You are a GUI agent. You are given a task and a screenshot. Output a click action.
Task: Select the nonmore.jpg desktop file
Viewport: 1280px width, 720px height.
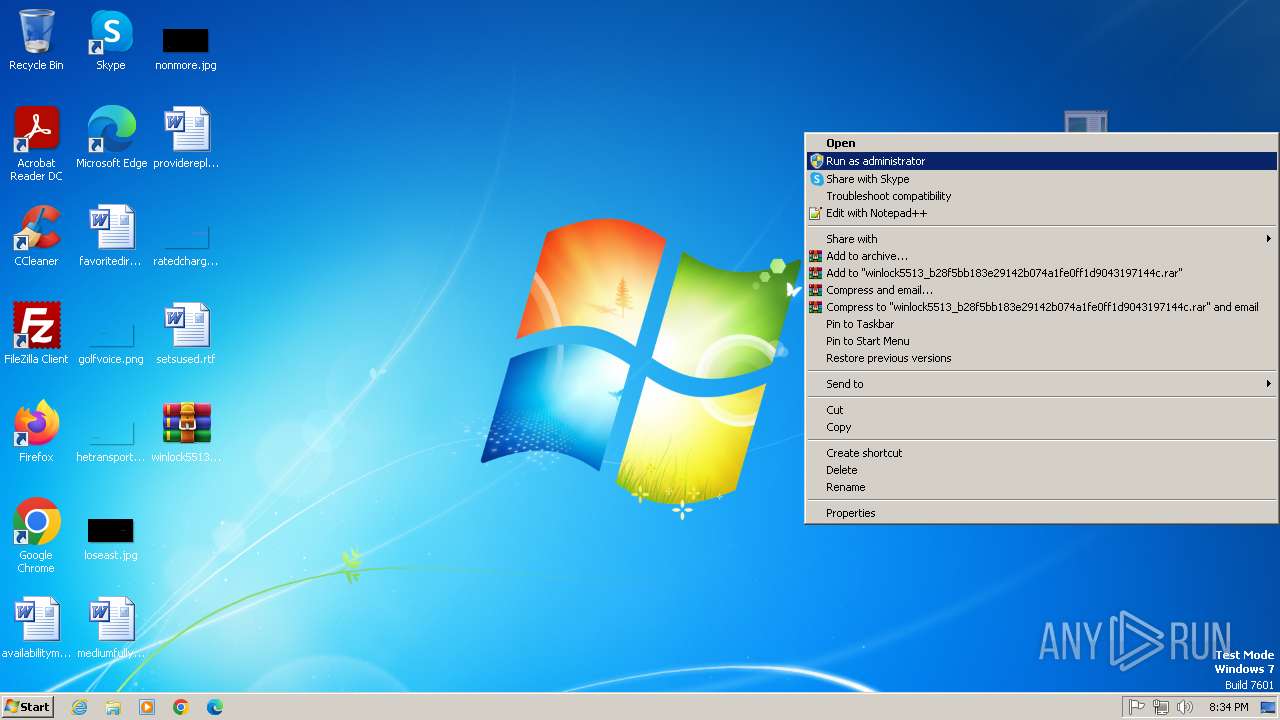[x=185, y=48]
